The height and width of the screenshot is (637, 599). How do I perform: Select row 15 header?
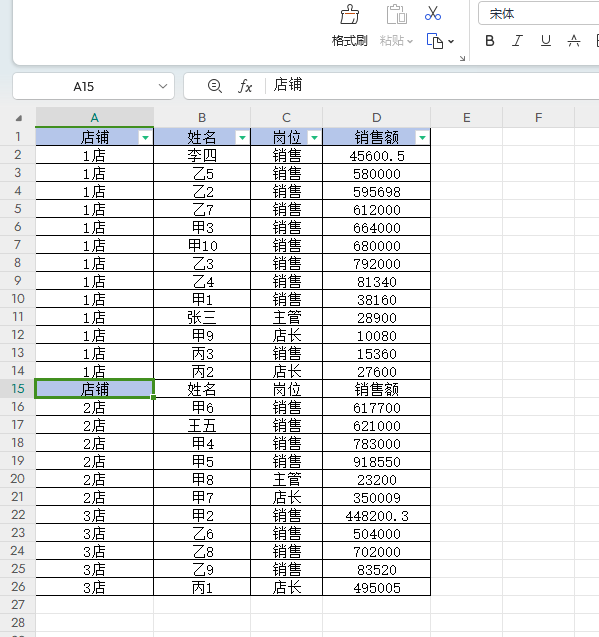[18, 389]
